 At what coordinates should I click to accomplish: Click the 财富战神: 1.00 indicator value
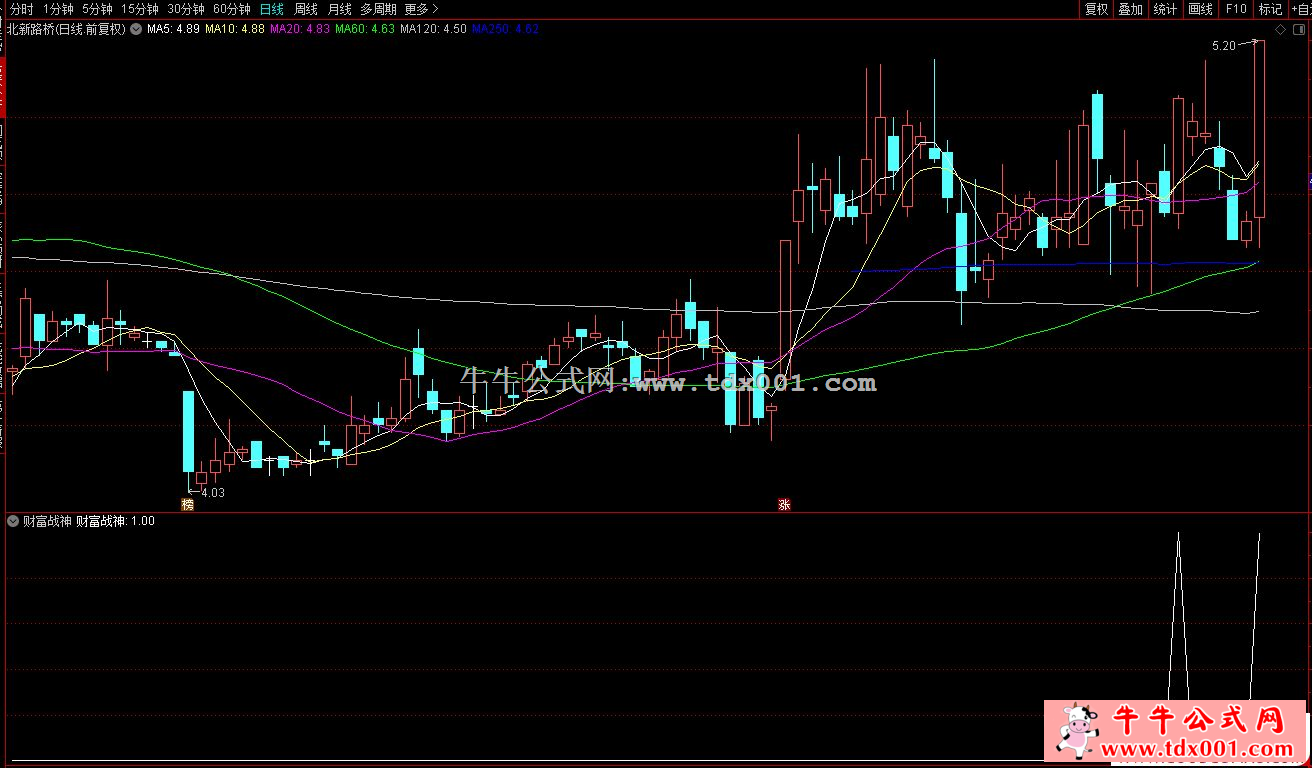(x=115, y=521)
